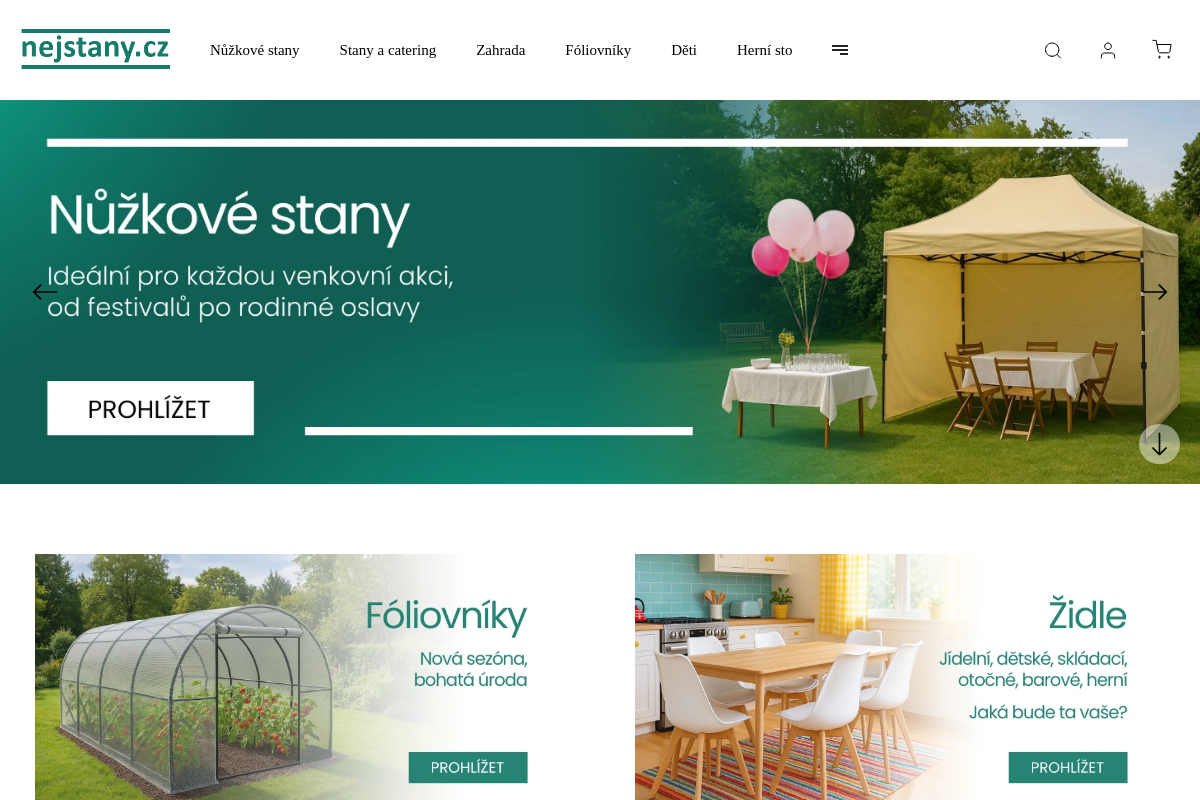
Task: Advance carousel with the right arrow
Action: (x=1154, y=292)
